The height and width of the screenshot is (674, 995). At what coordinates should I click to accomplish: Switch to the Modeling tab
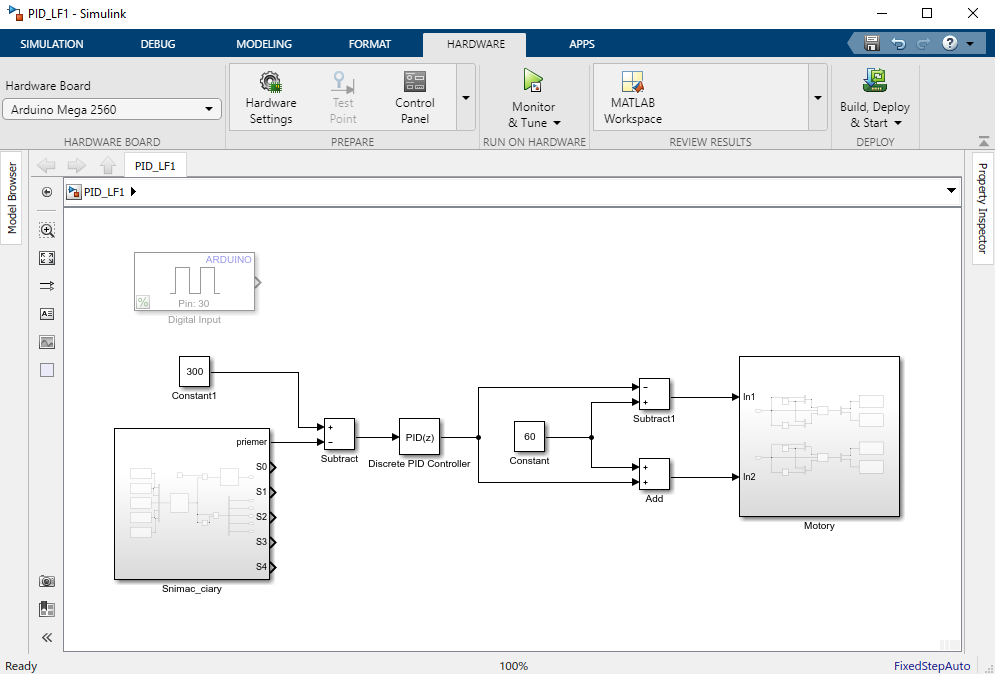tap(264, 44)
